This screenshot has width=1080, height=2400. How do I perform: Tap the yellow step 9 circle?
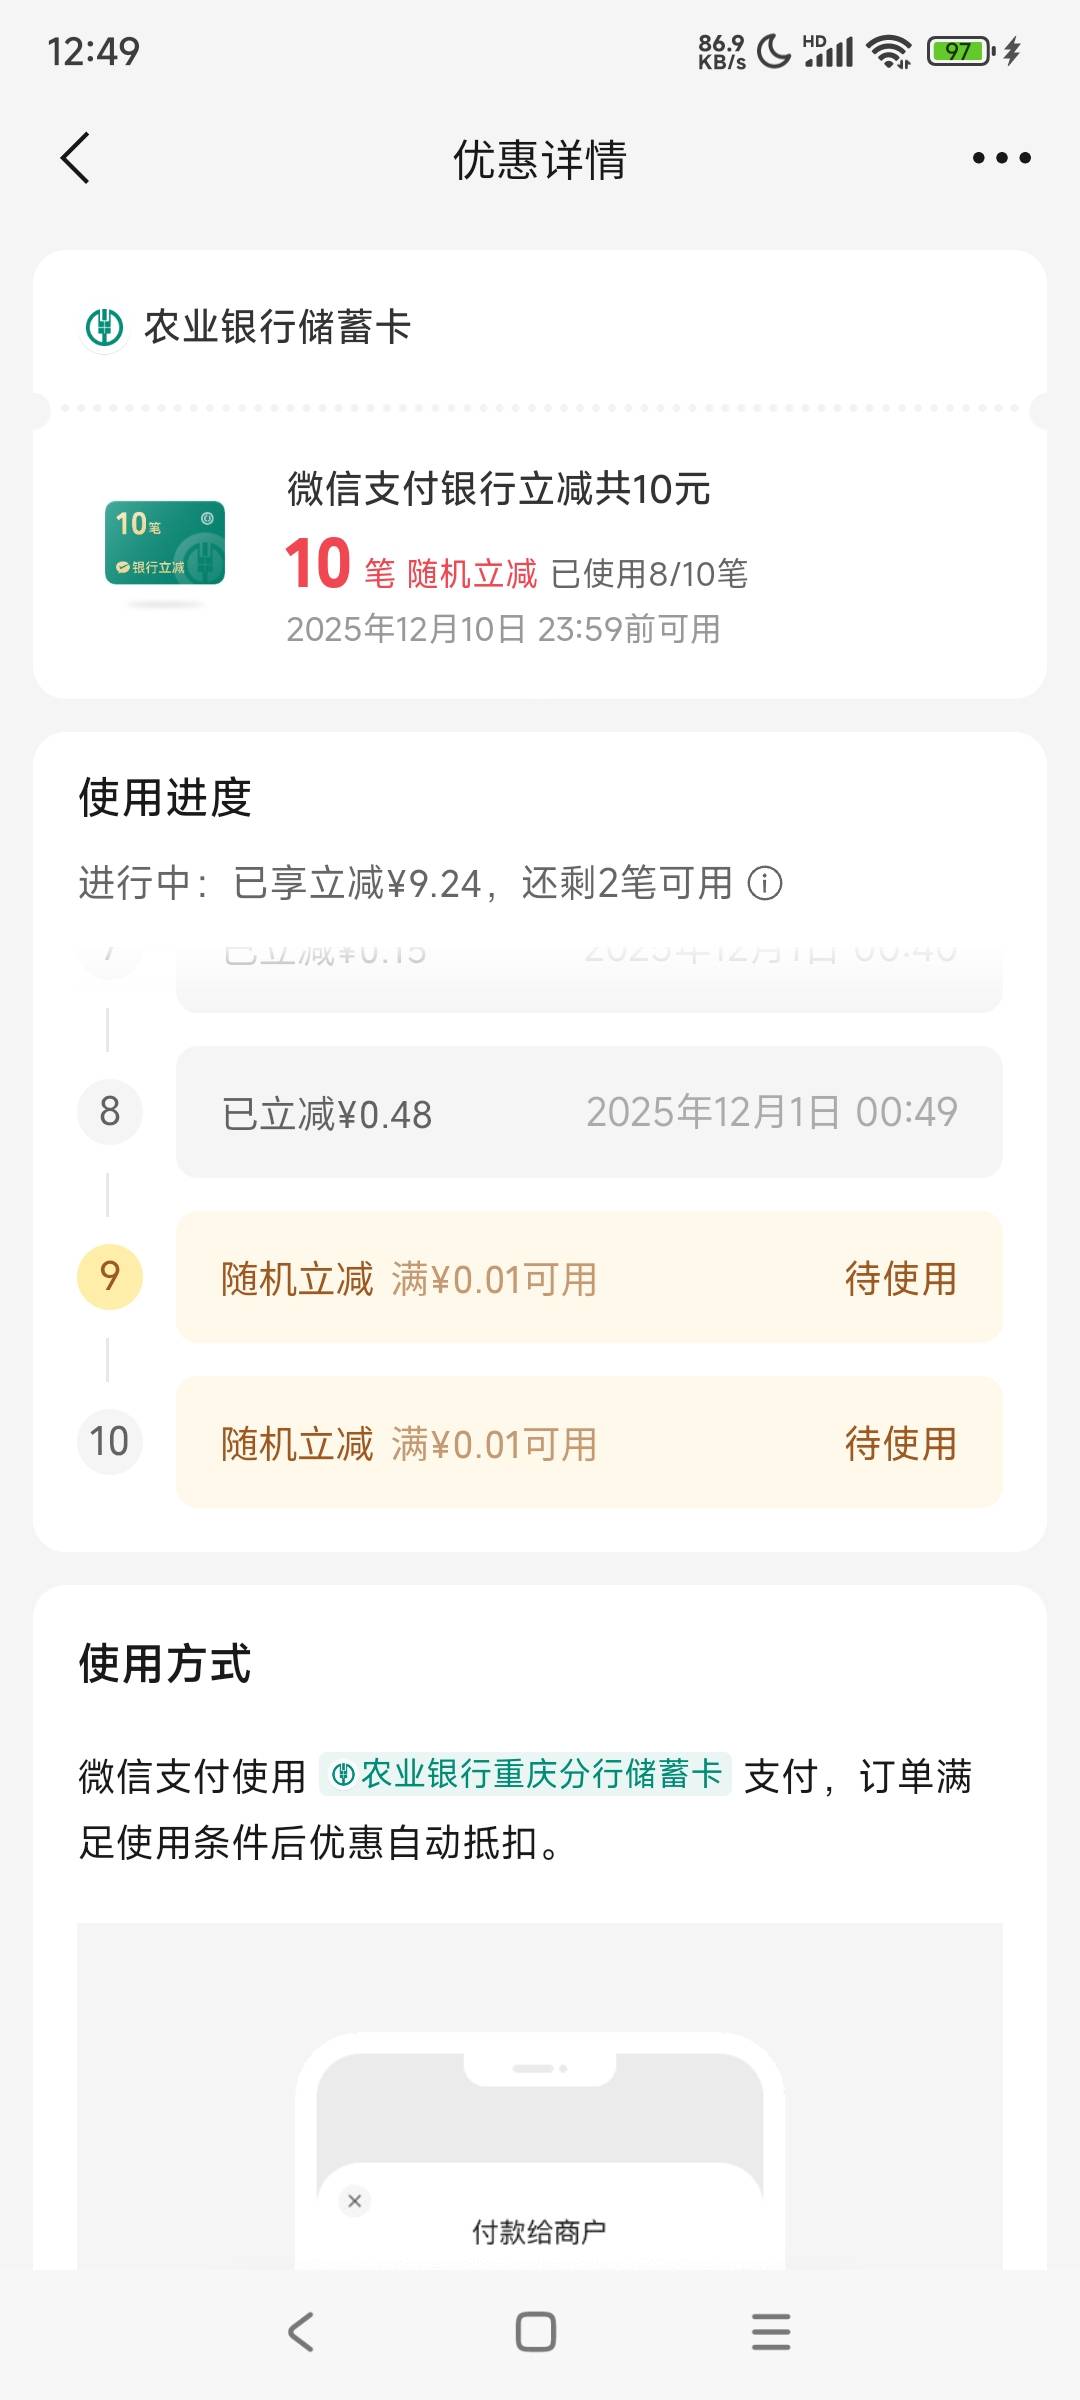(110, 1277)
